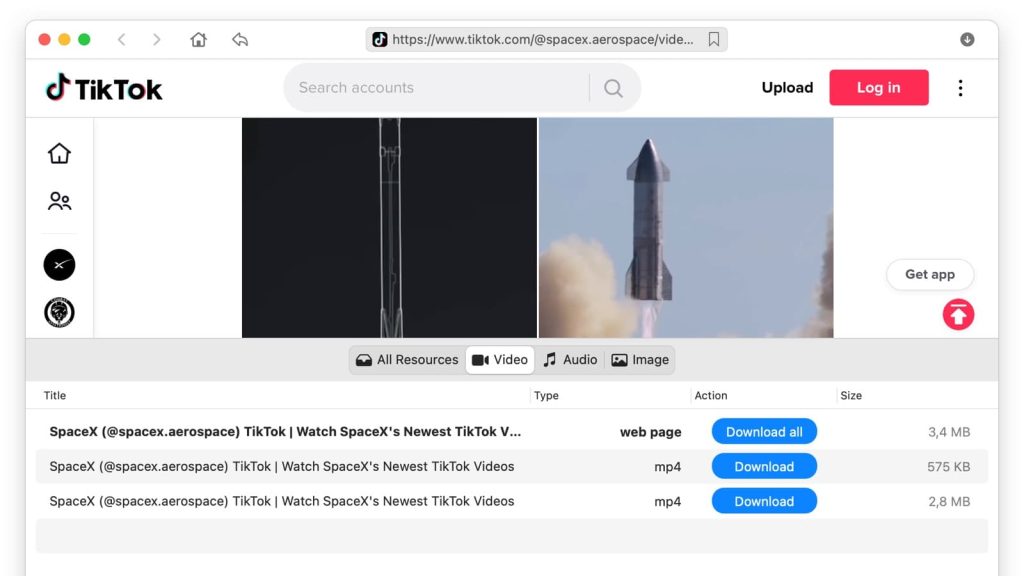1024x576 pixels.
Task: Click the 575 KB size value
Action: tap(948, 466)
